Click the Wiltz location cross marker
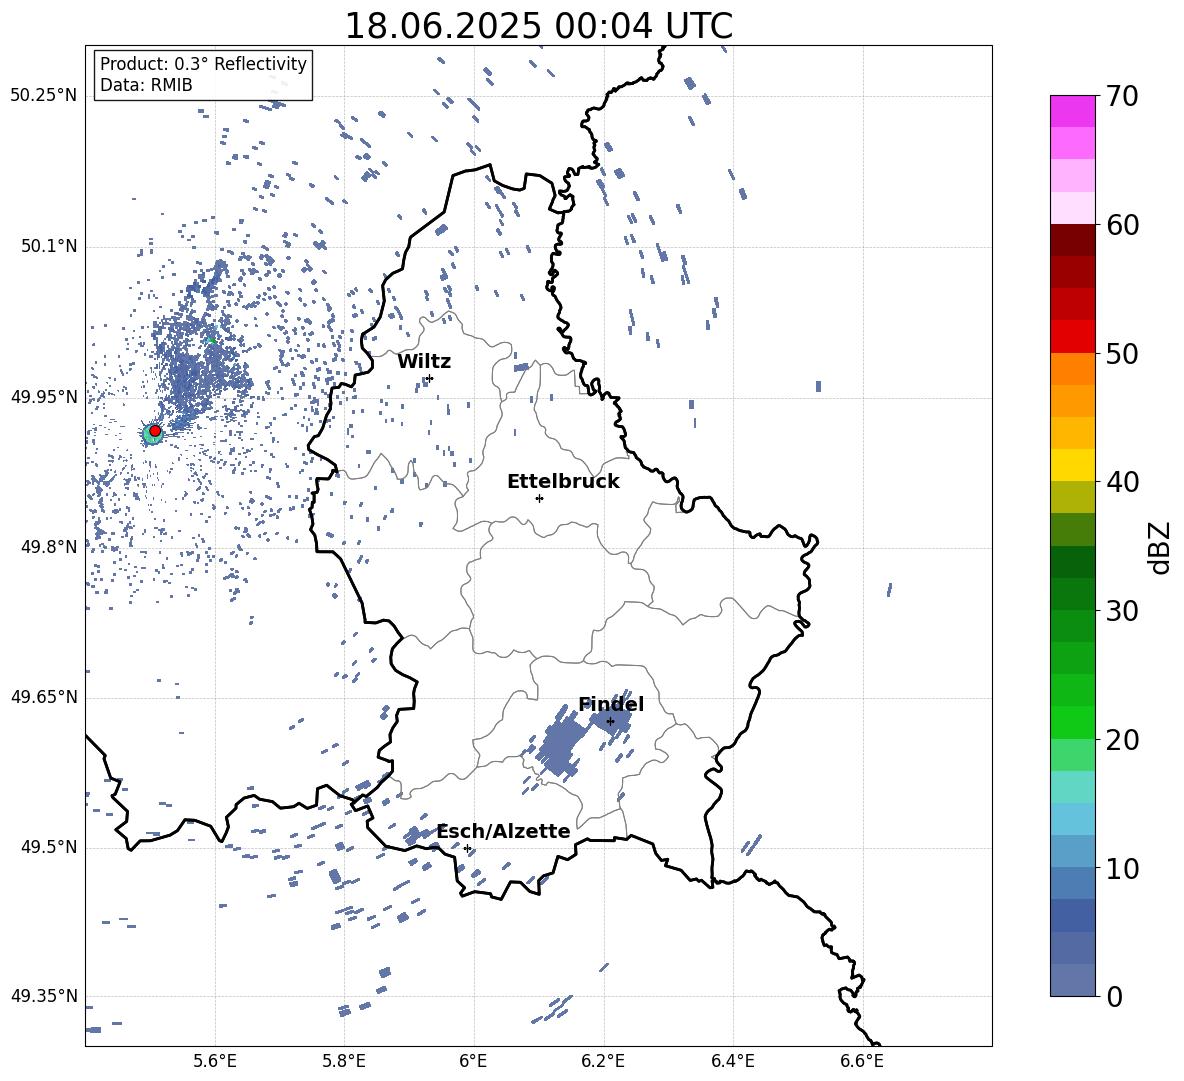This screenshot has height=1081, width=1184. pyautogui.click(x=430, y=378)
